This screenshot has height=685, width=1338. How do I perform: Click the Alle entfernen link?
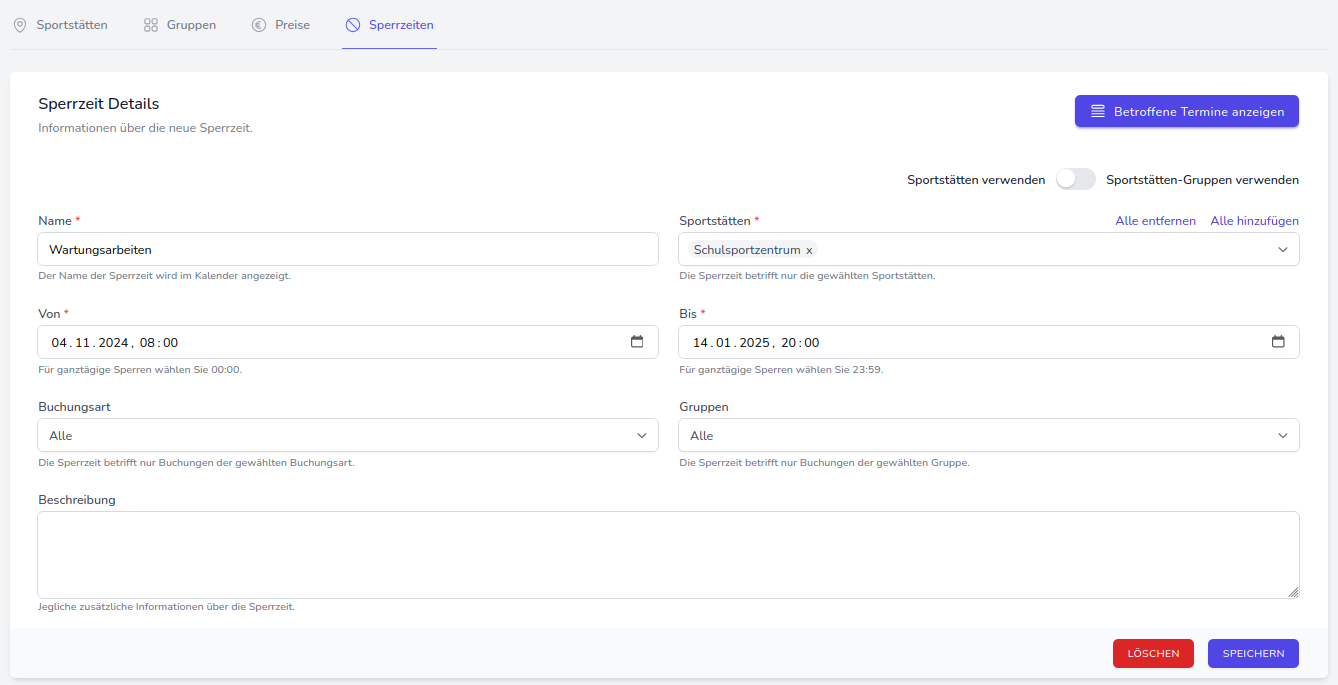click(x=1155, y=221)
